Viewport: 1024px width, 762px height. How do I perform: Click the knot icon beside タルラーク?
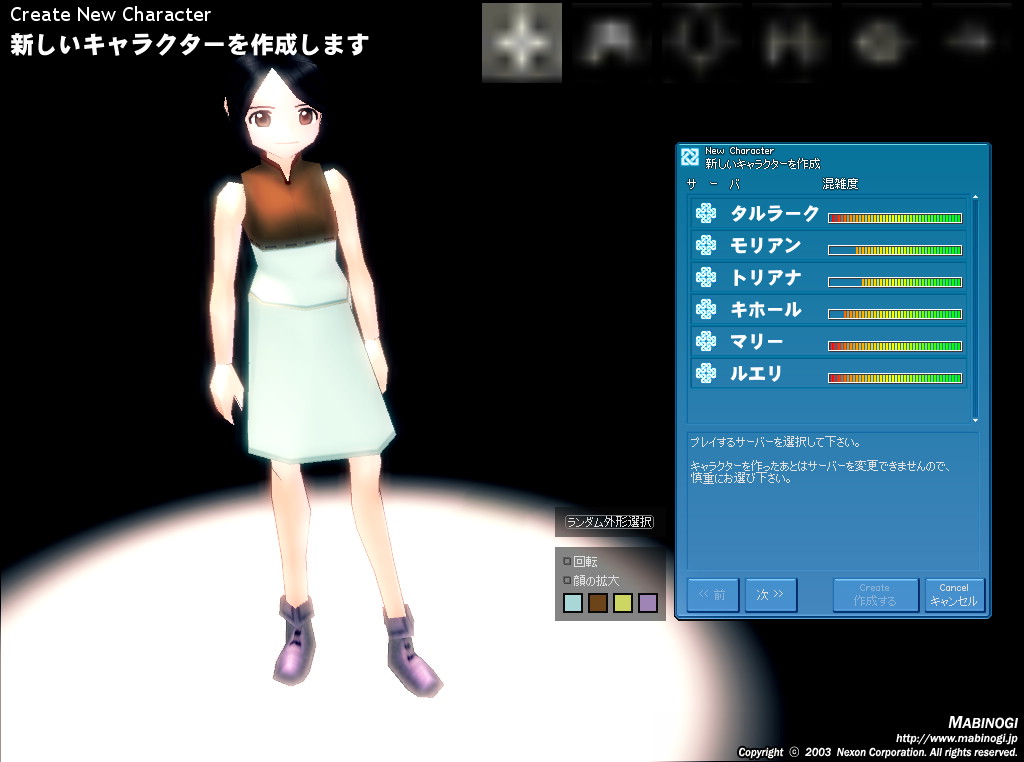pyautogui.click(x=706, y=214)
